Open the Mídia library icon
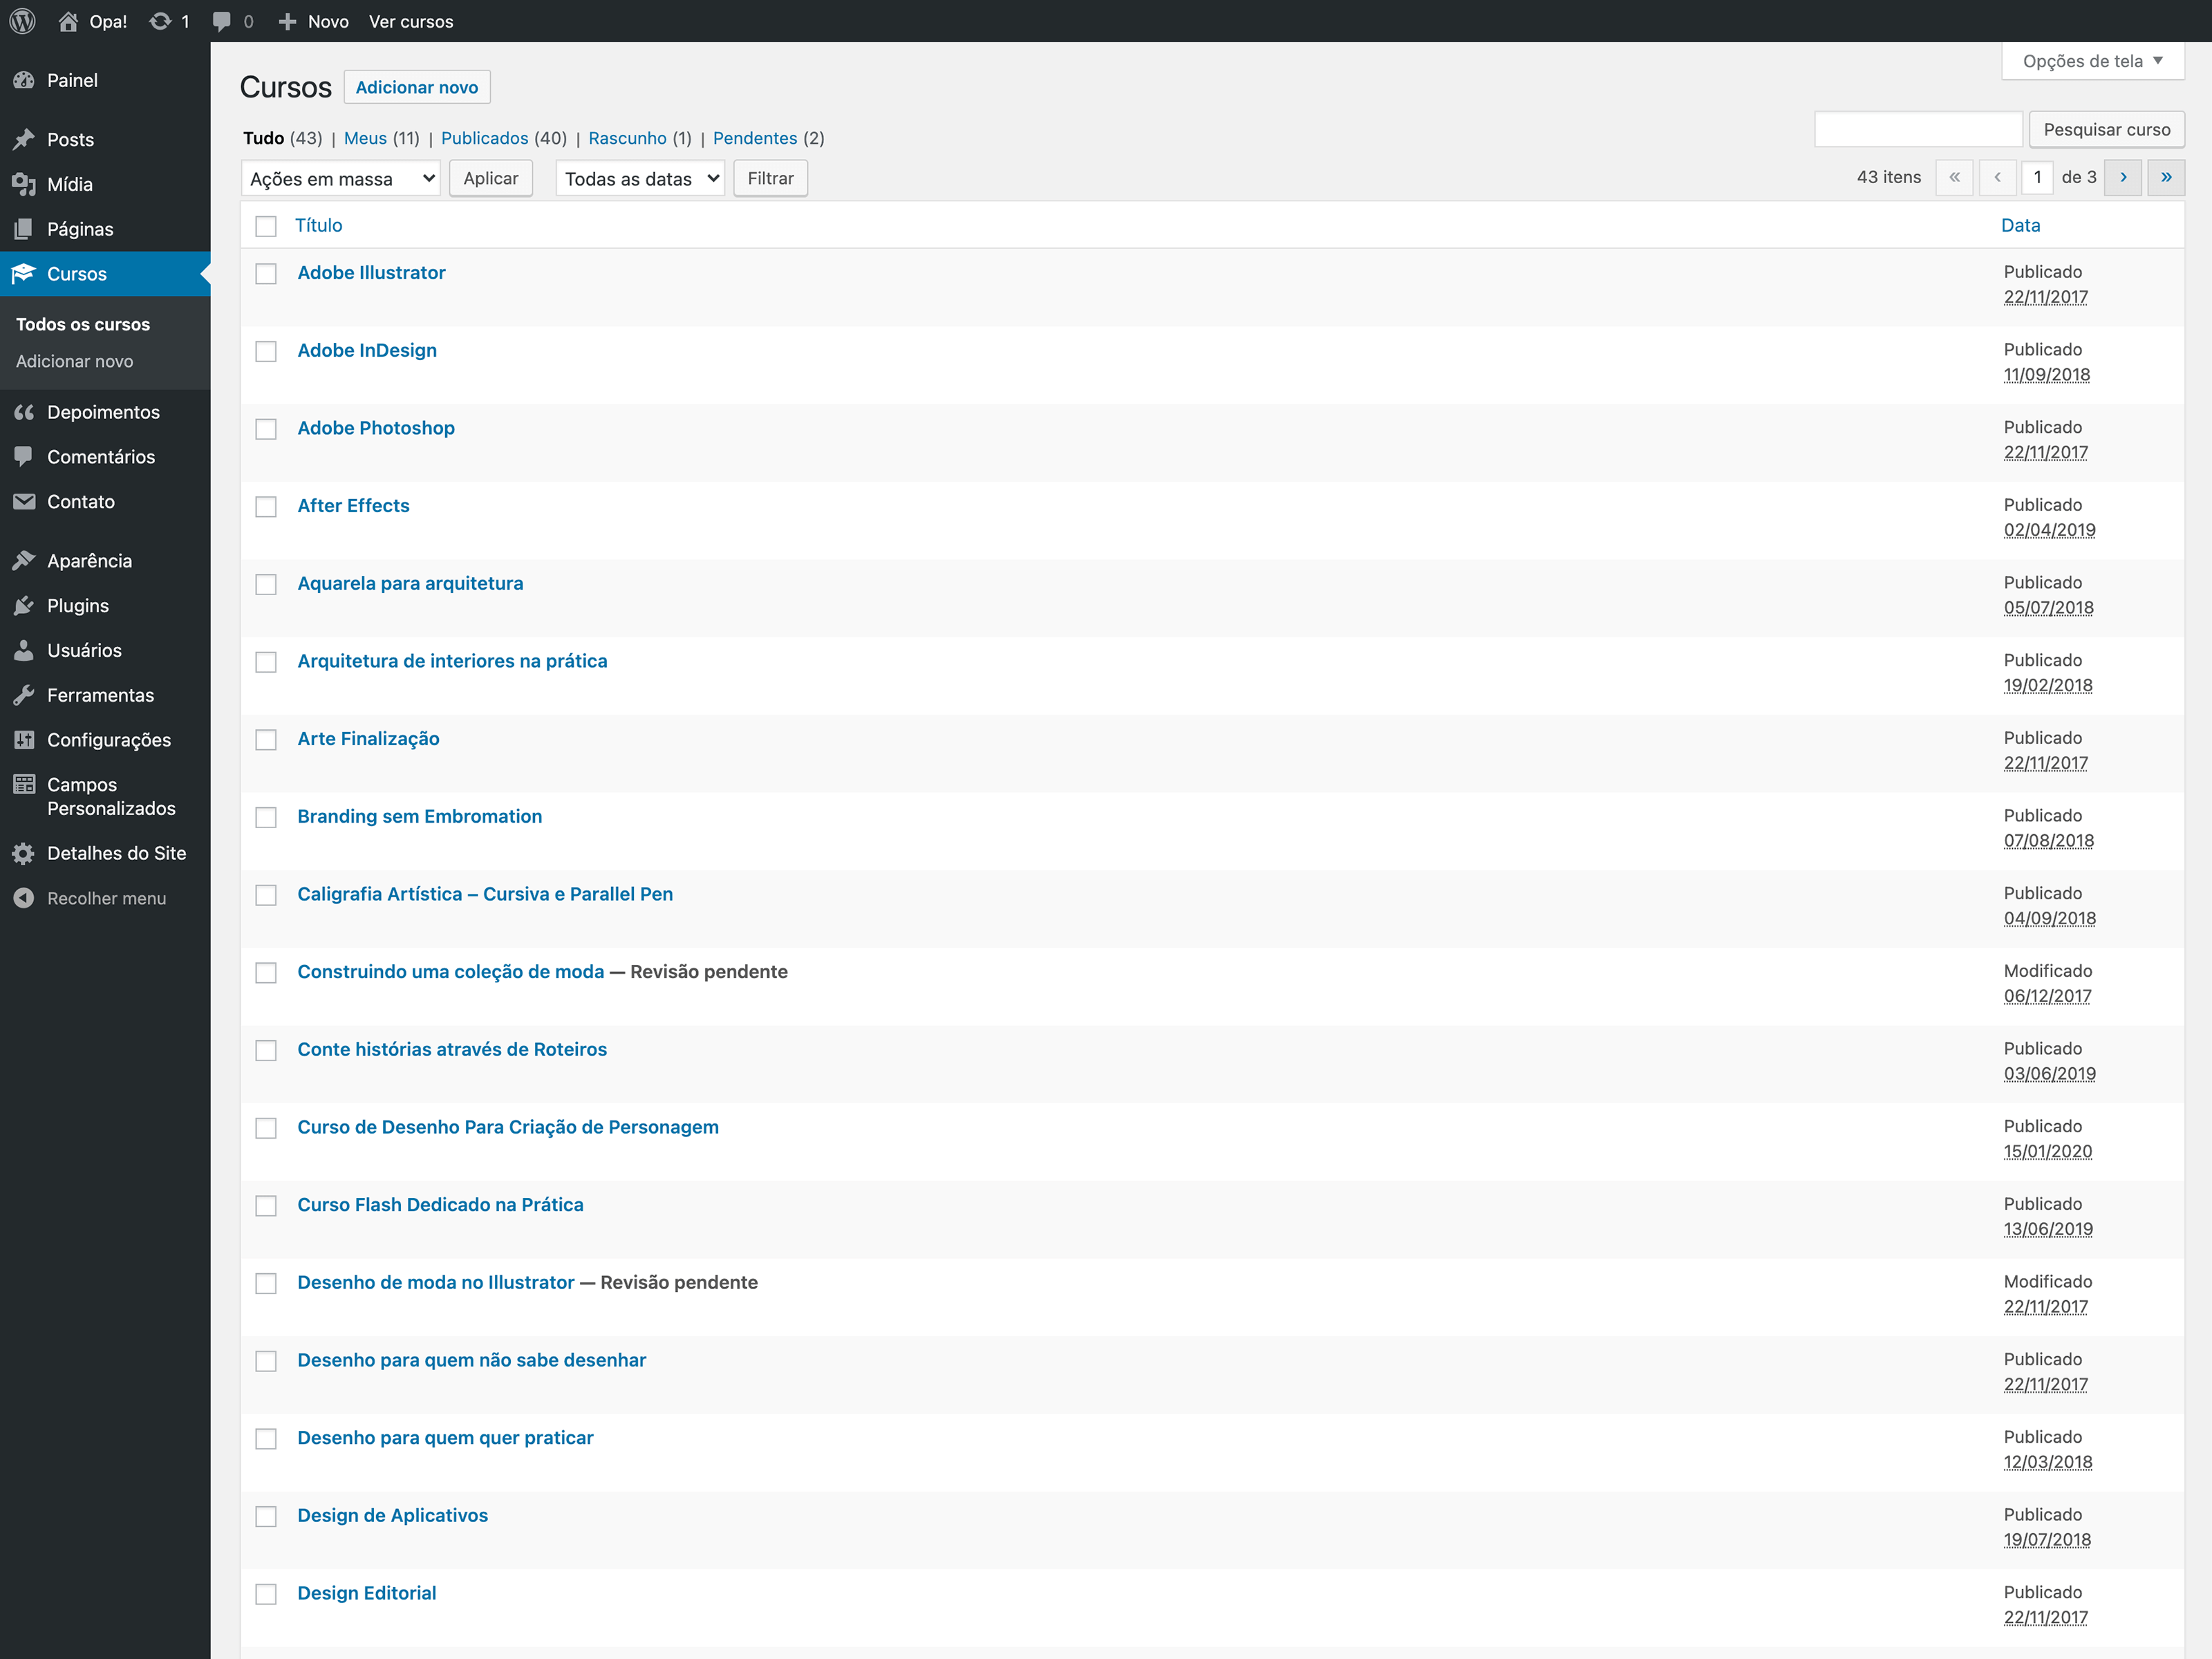Viewport: 2212px width, 1659px height. pos(24,184)
